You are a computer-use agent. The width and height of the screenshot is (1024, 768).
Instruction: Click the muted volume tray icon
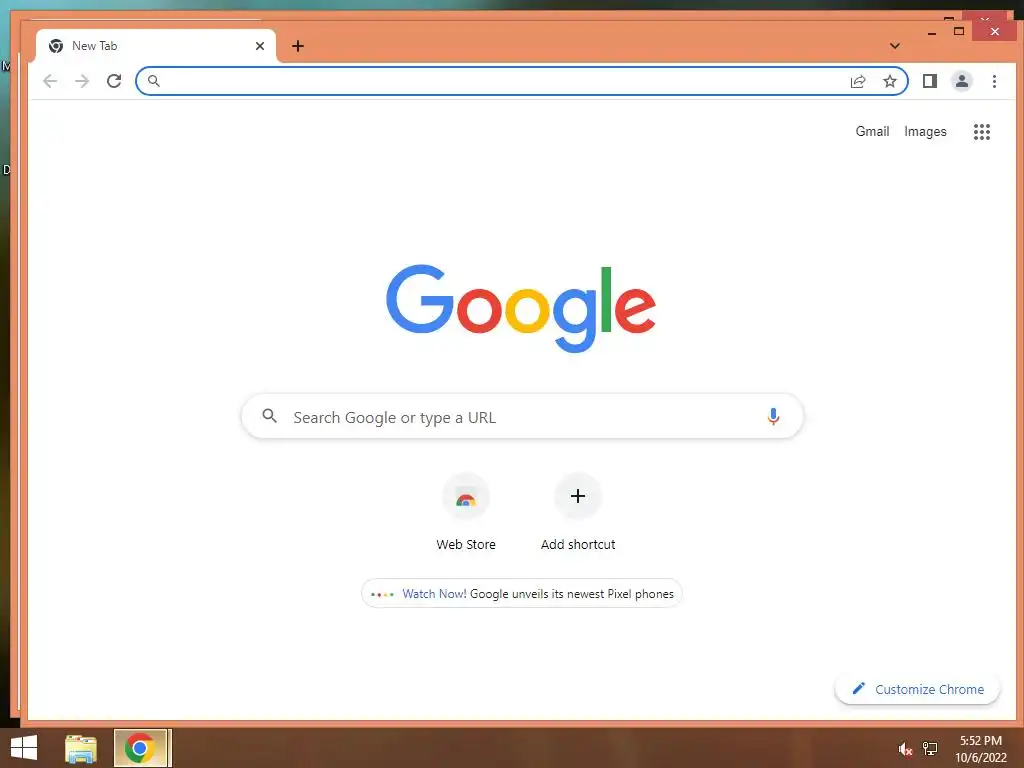[905, 749]
